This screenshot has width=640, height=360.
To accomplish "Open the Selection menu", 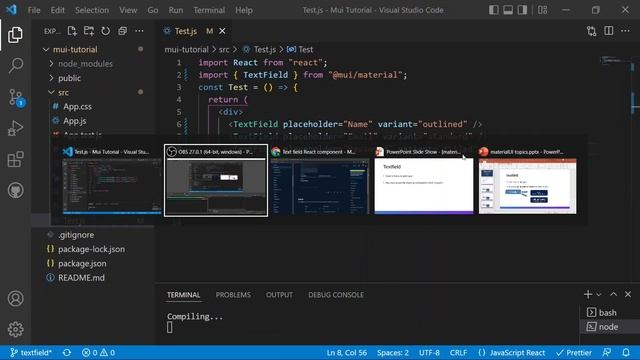I will pos(92,10).
